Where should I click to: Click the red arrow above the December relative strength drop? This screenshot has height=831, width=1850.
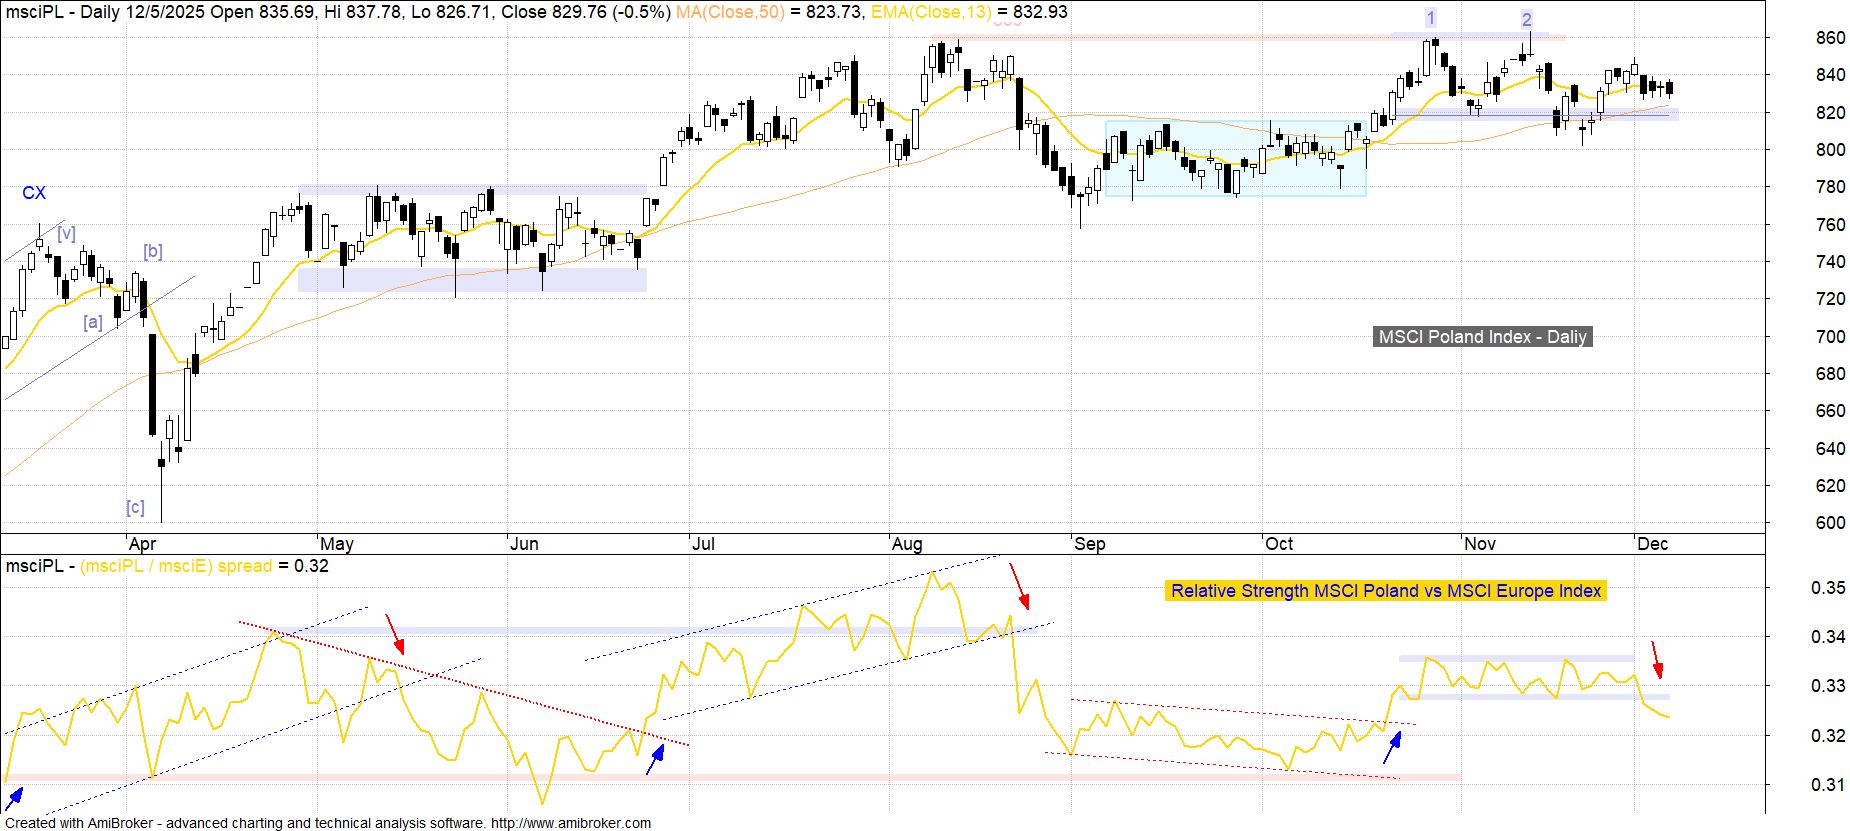click(1656, 660)
